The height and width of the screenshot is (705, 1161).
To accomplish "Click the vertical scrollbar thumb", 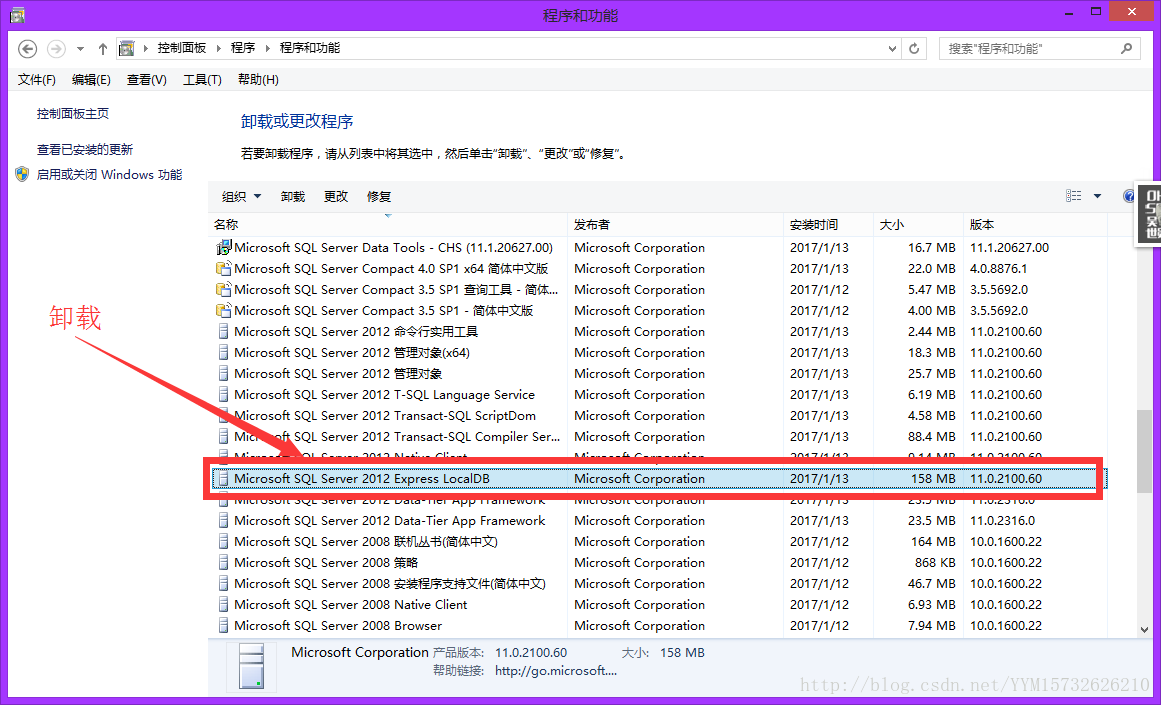I will pyautogui.click(x=1145, y=450).
